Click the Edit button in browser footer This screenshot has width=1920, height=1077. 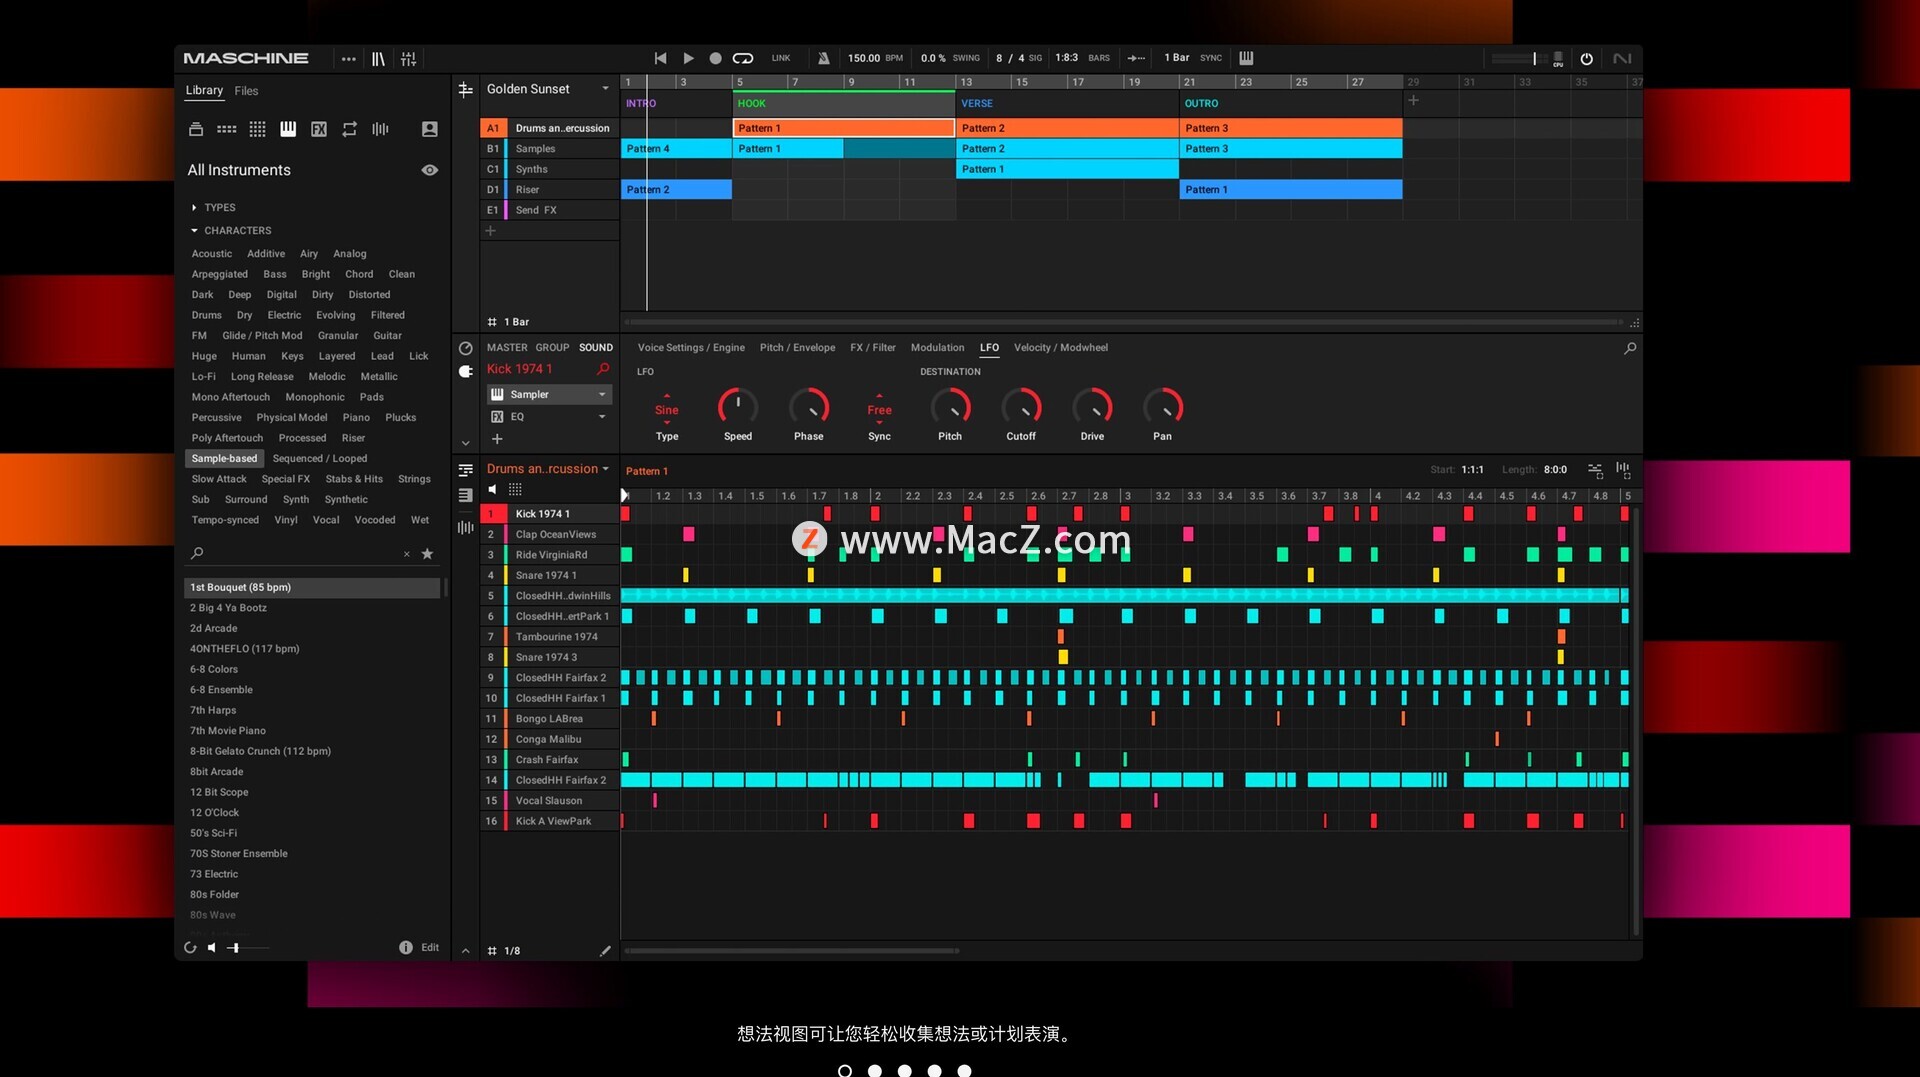(x=430, y=948)
